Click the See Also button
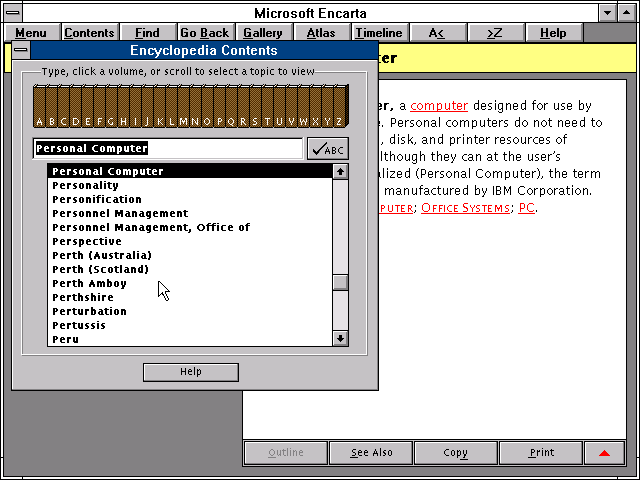This screenshot has width=640, height=480. pos(371,453)
